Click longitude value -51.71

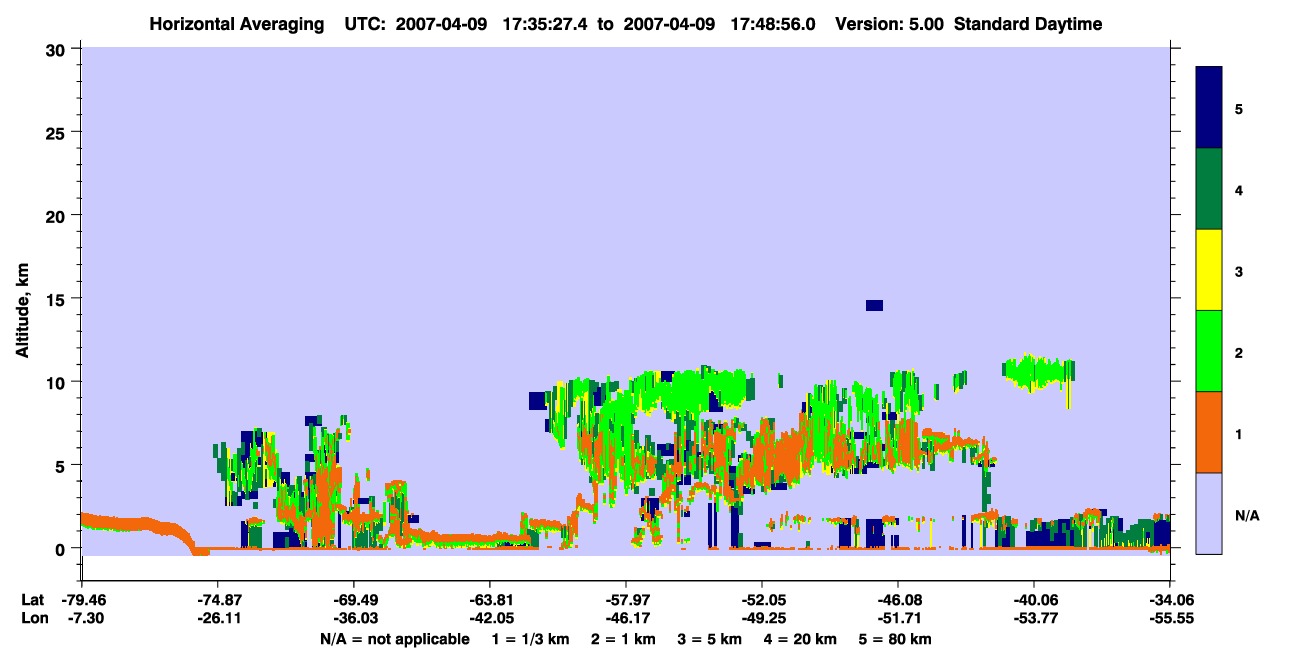coord(897,619)
